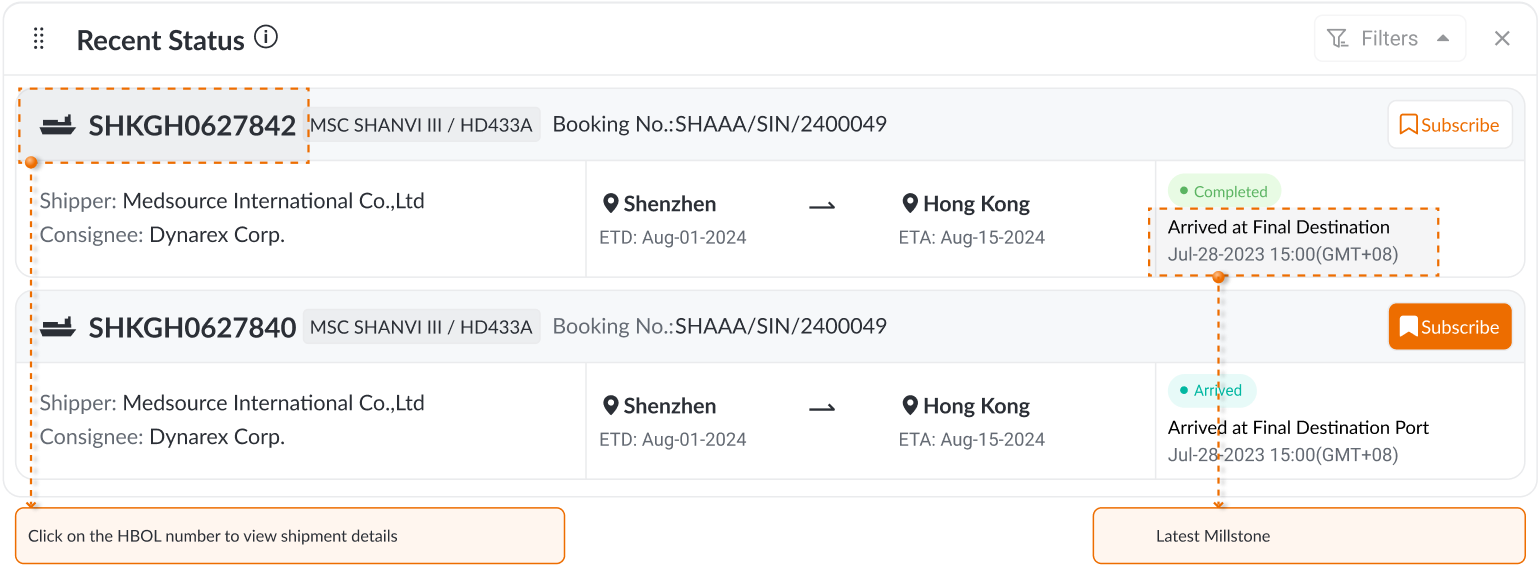Click the MSC SHANVI III tag in first shipment
The height and width of the screenshot is (576, 1538).
pos(421,125)
